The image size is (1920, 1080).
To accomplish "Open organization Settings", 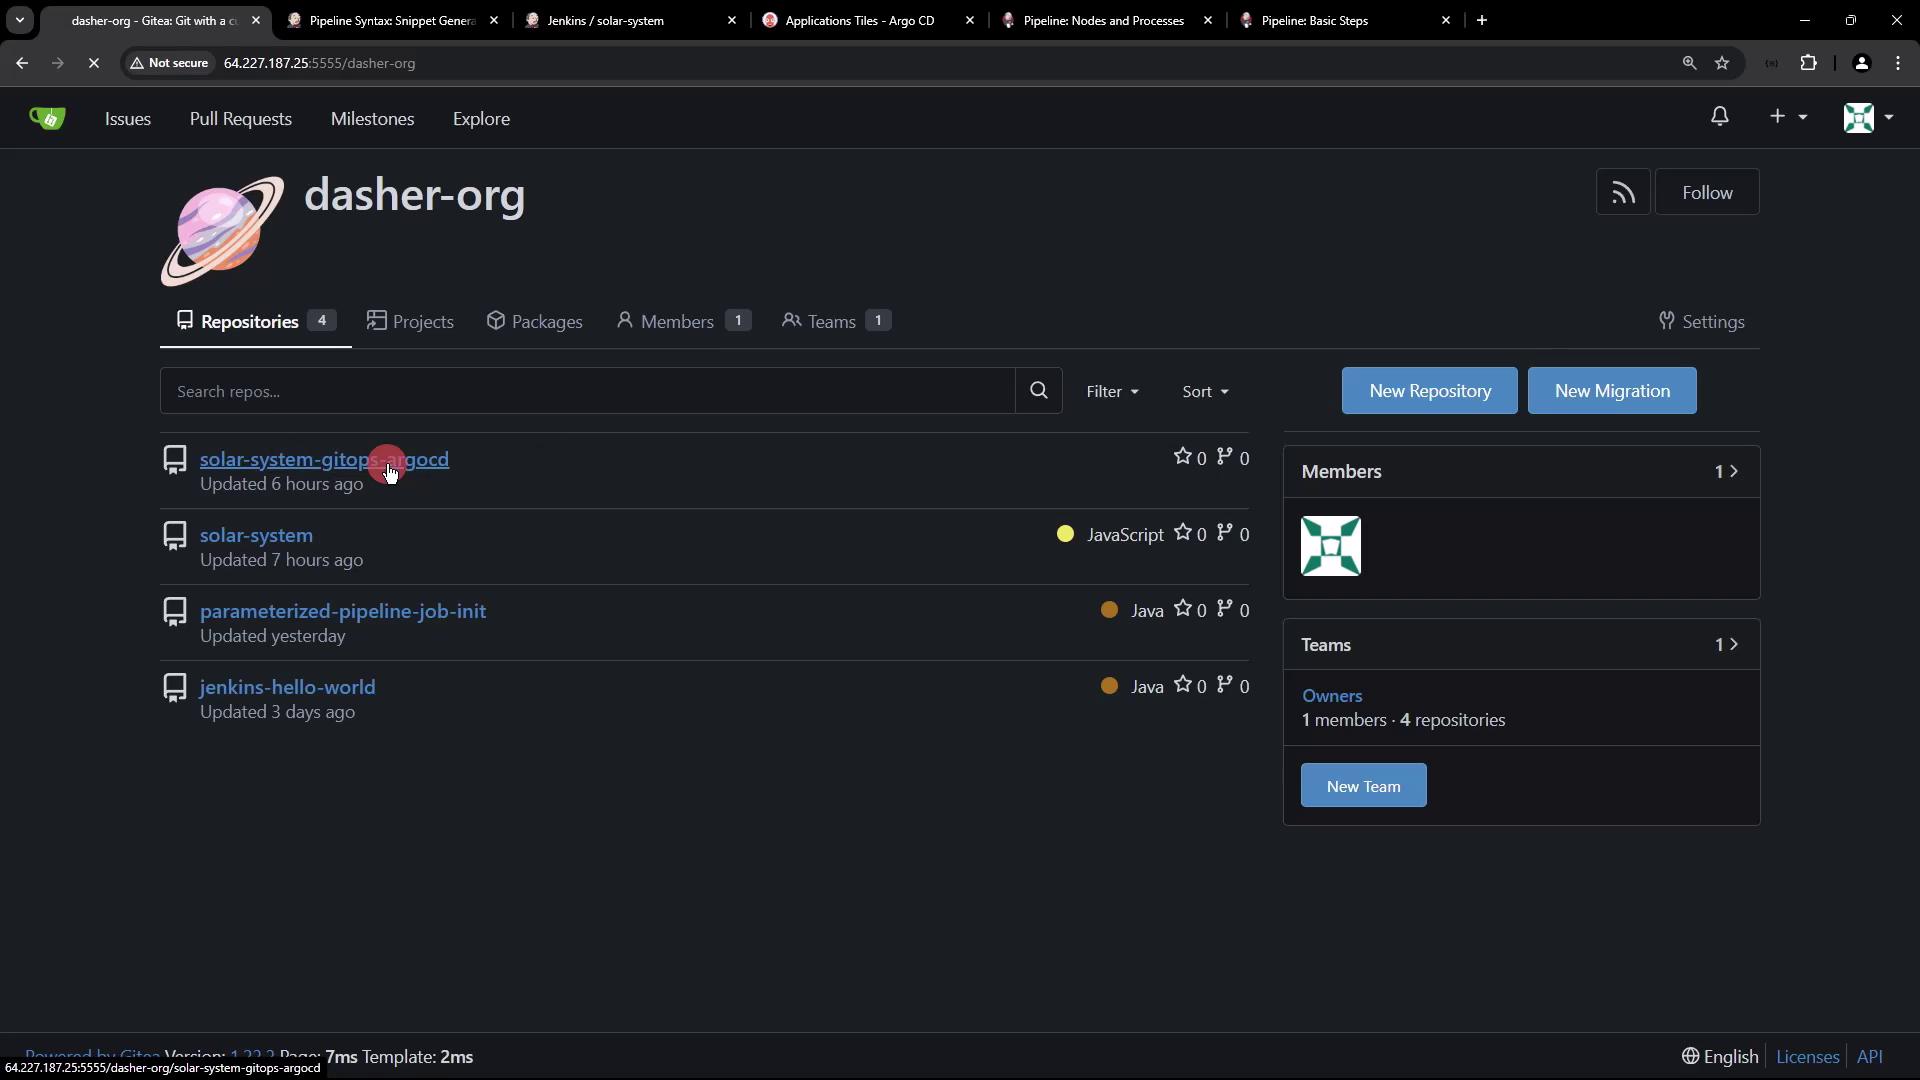I will [1701, 321].
